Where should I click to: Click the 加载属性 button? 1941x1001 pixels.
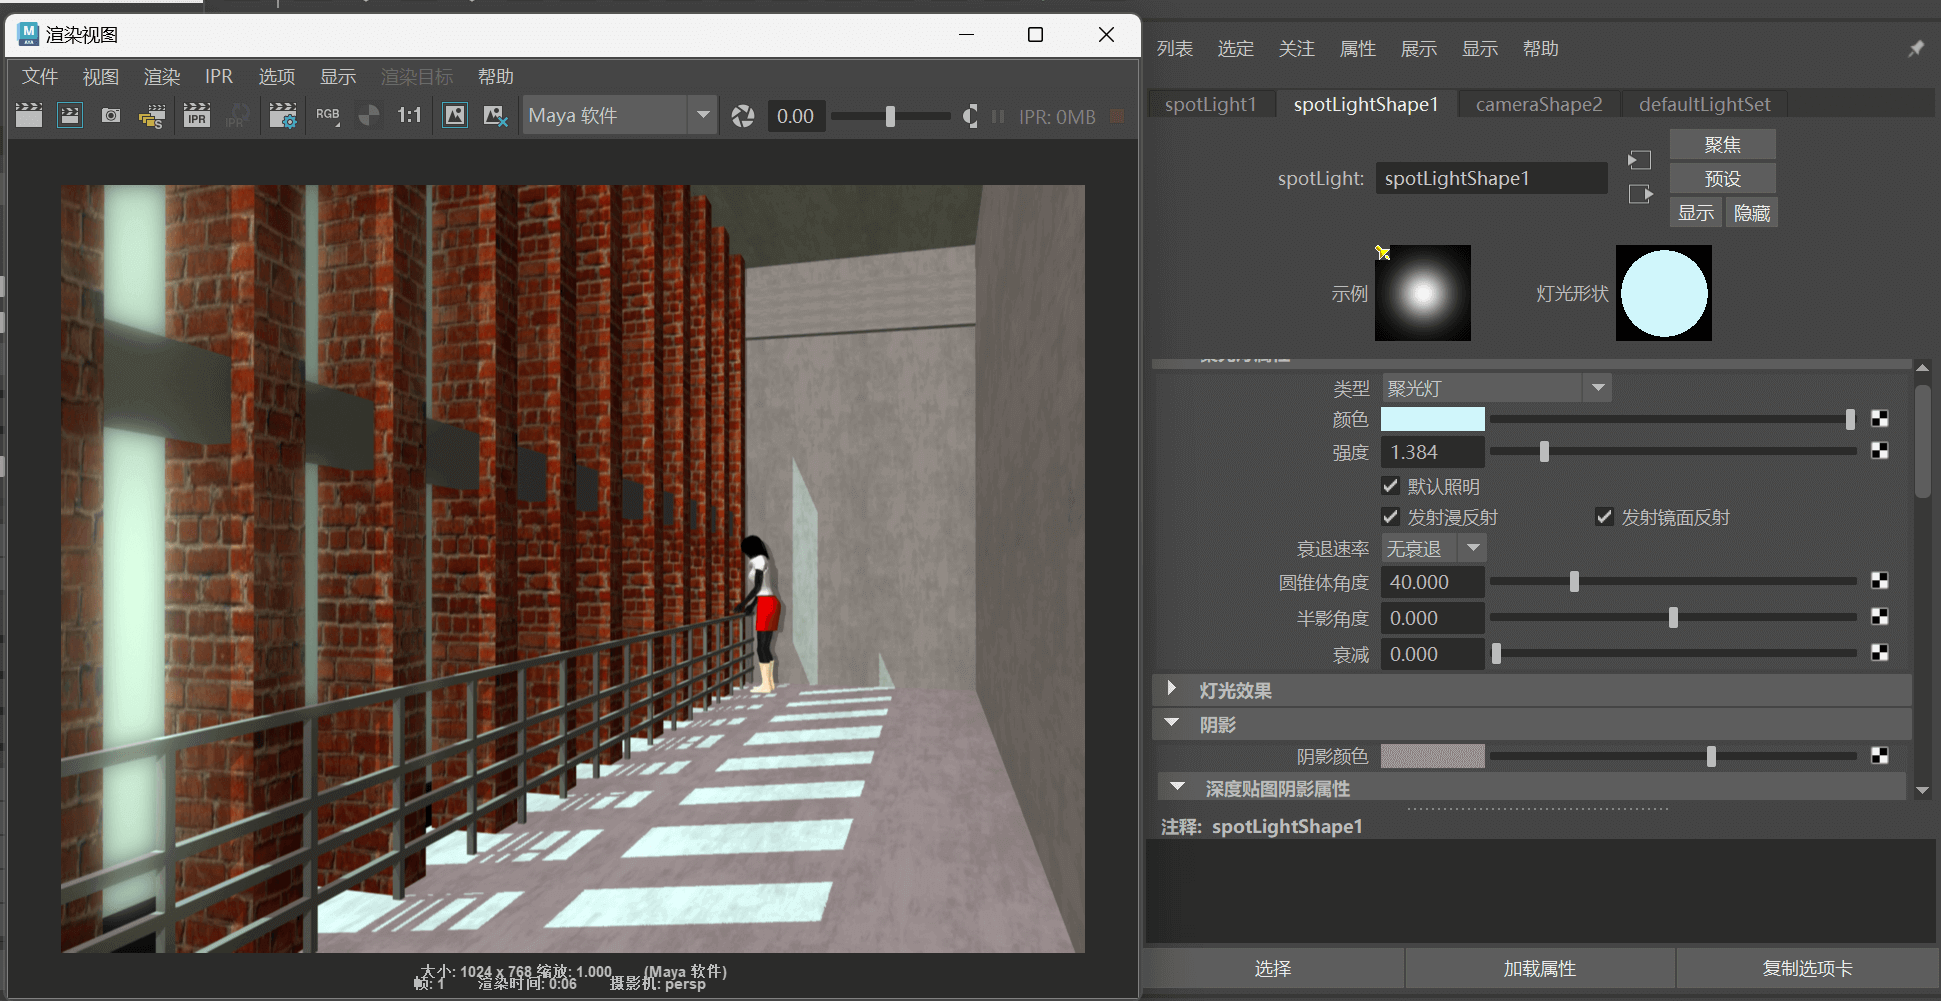point(1539,968)
